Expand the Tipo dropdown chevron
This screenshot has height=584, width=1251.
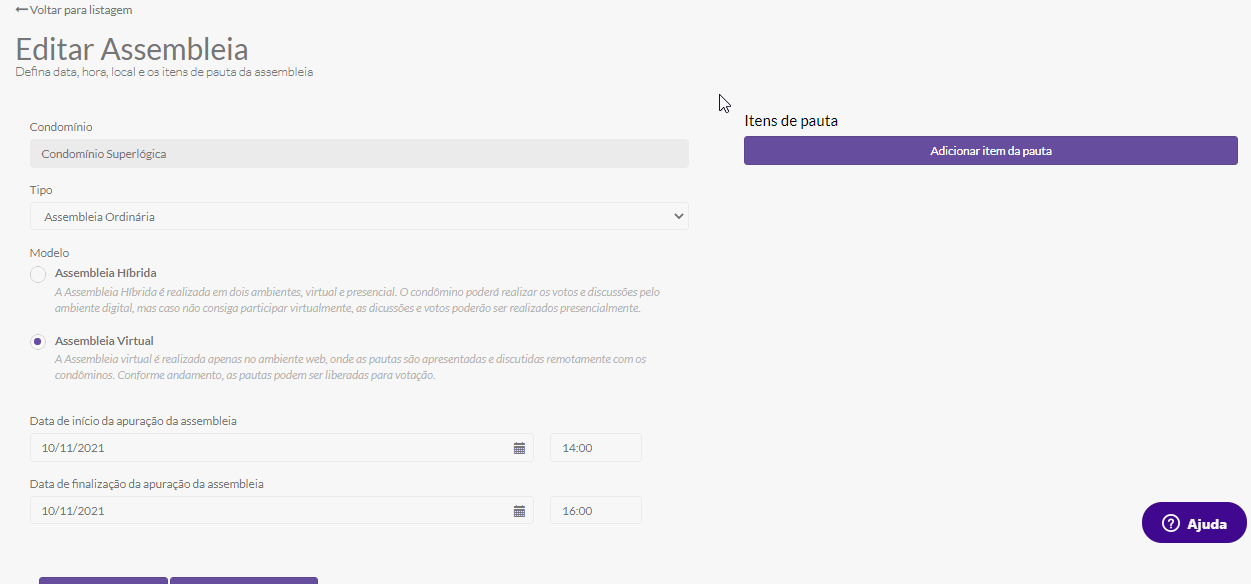pyautogui.click(x=679, y=216)
